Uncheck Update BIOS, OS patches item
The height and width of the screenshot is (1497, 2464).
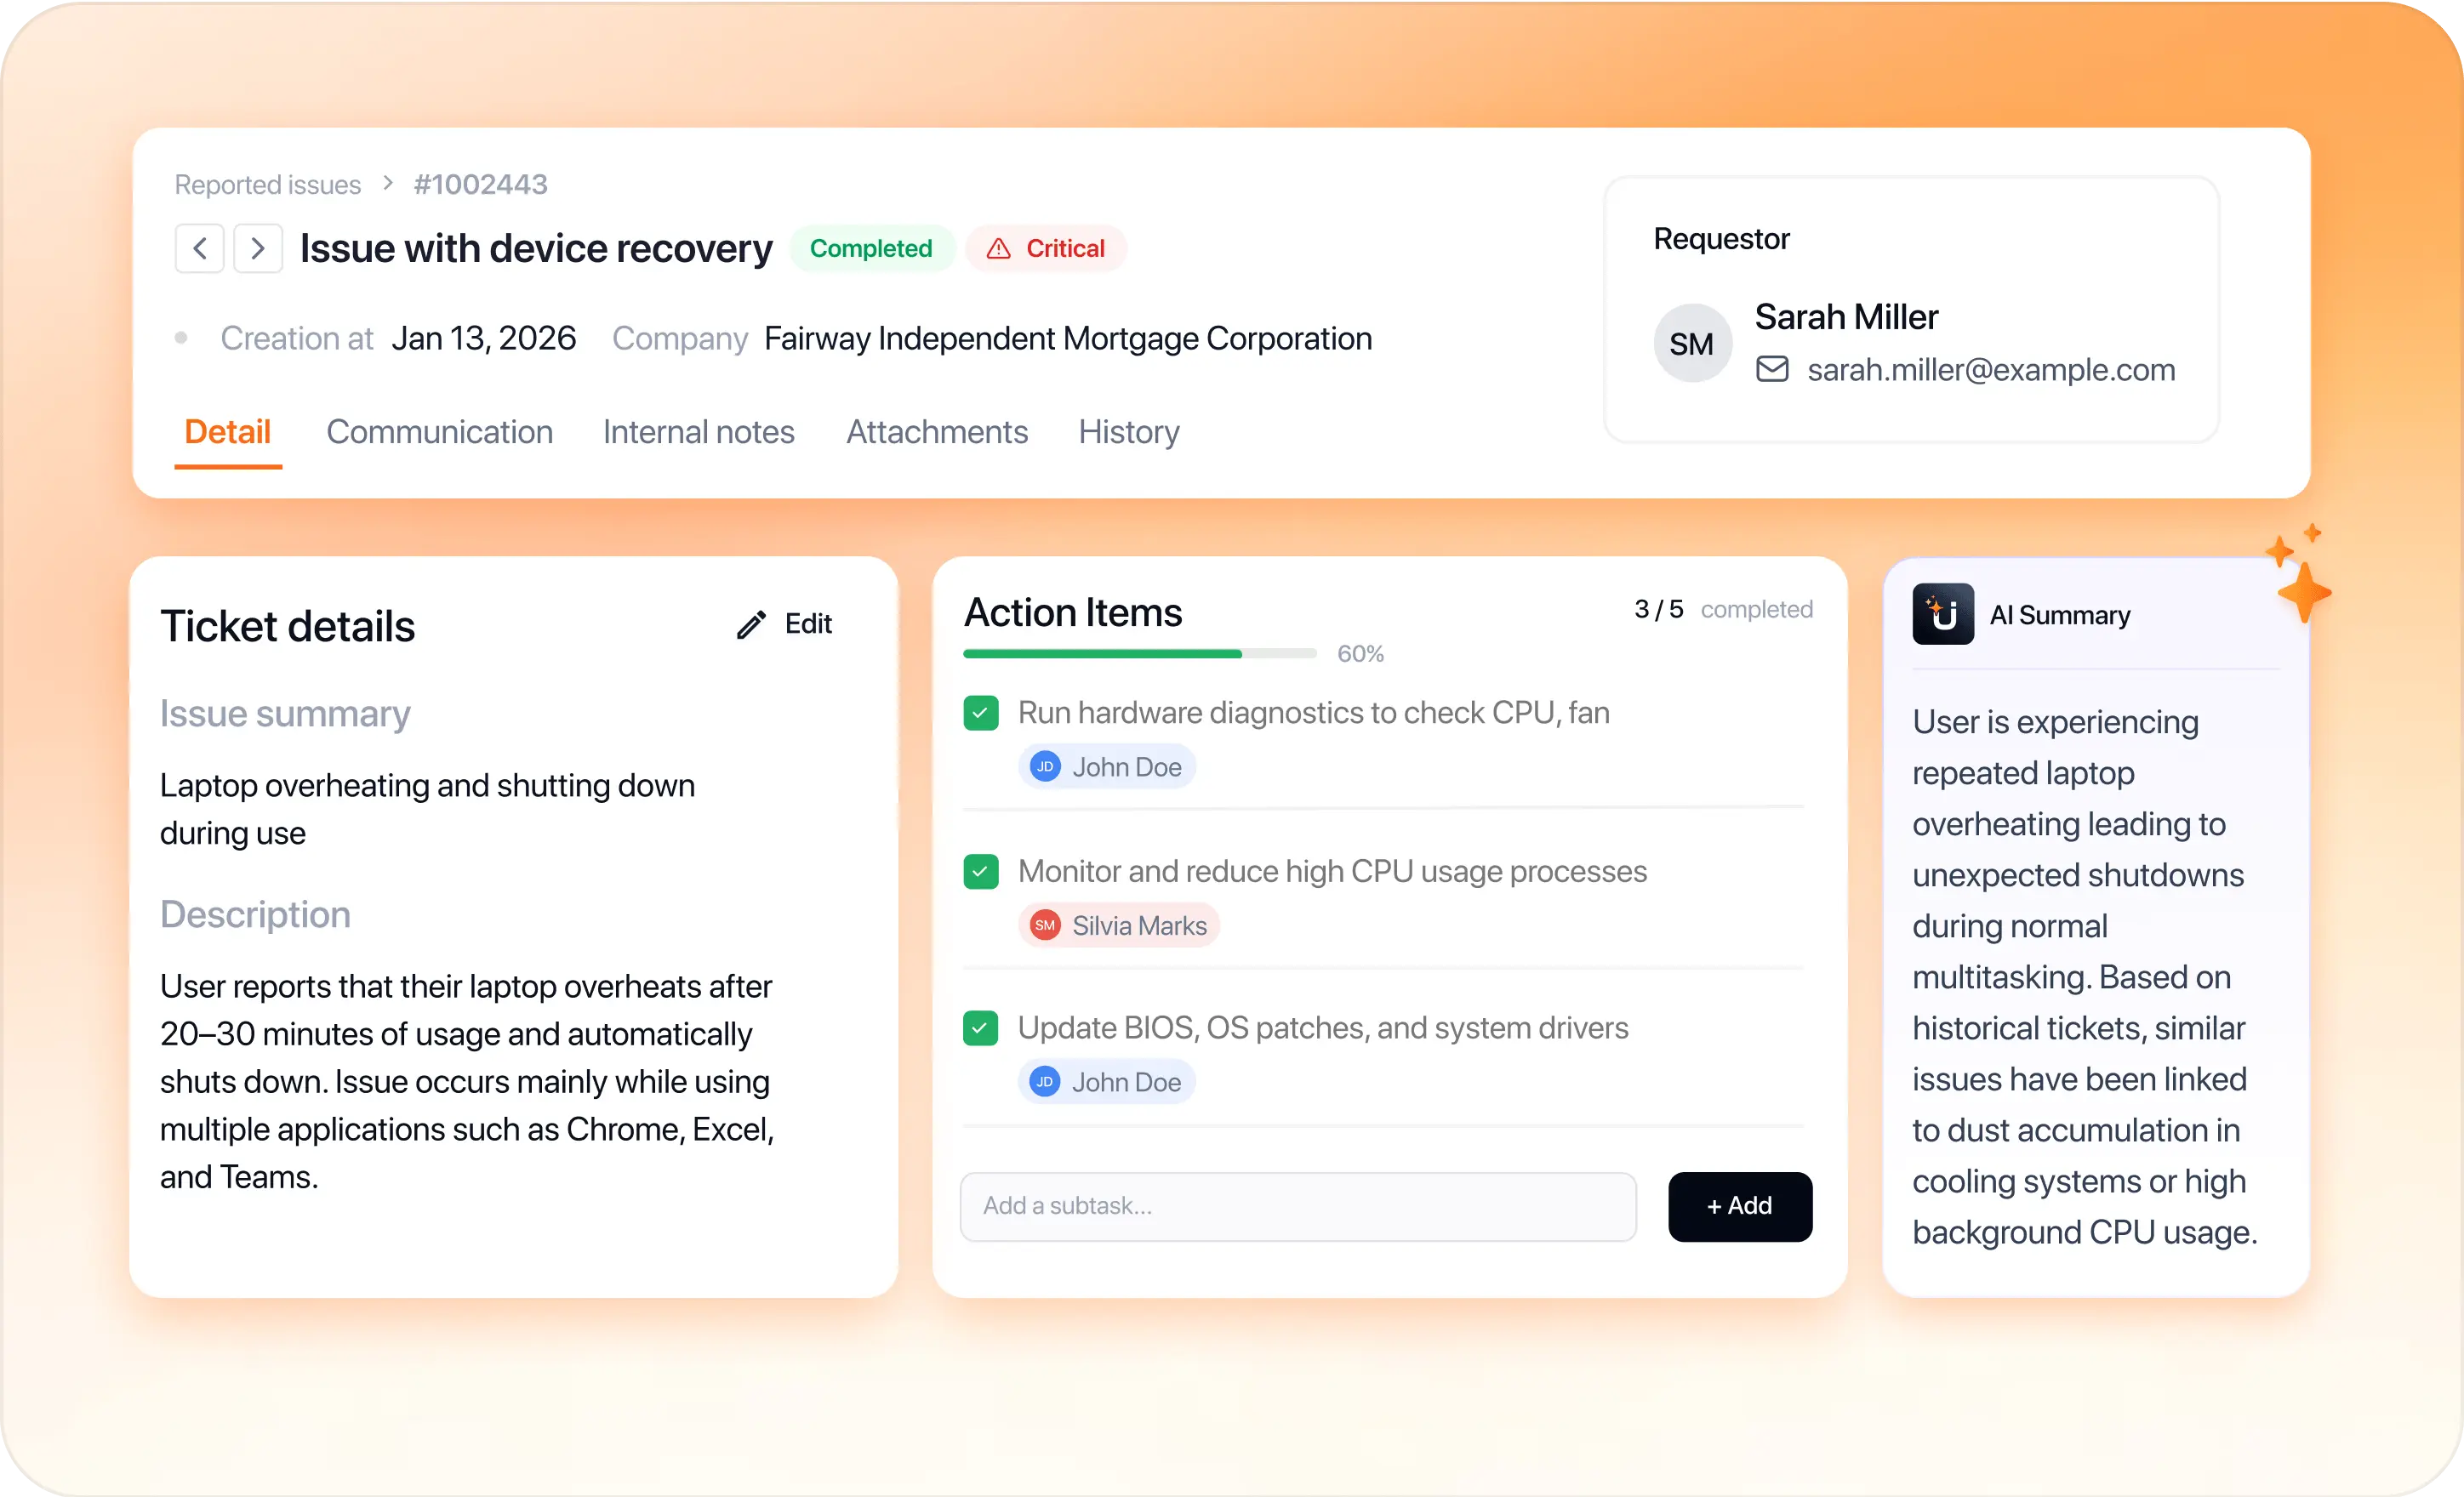point(981,1028)
